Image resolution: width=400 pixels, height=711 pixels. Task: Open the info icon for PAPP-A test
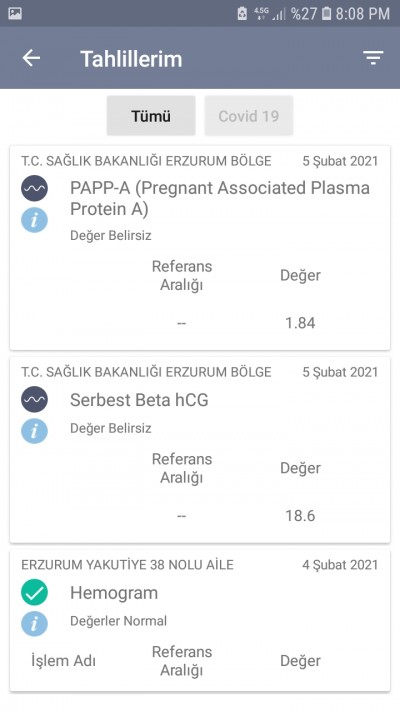click(34, 220)
